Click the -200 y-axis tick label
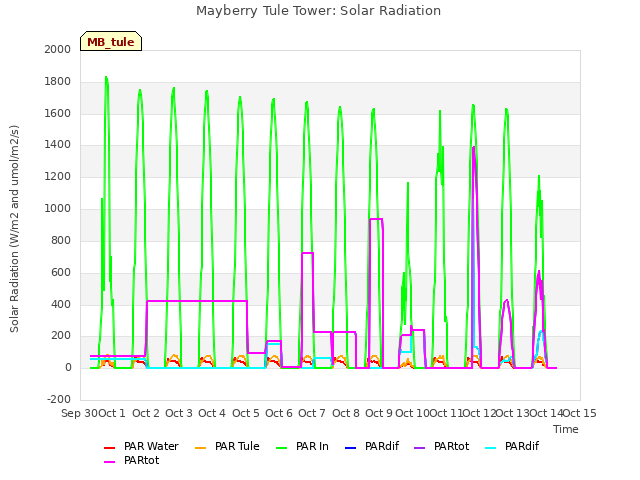640x480 pixels. pos(59,399)
